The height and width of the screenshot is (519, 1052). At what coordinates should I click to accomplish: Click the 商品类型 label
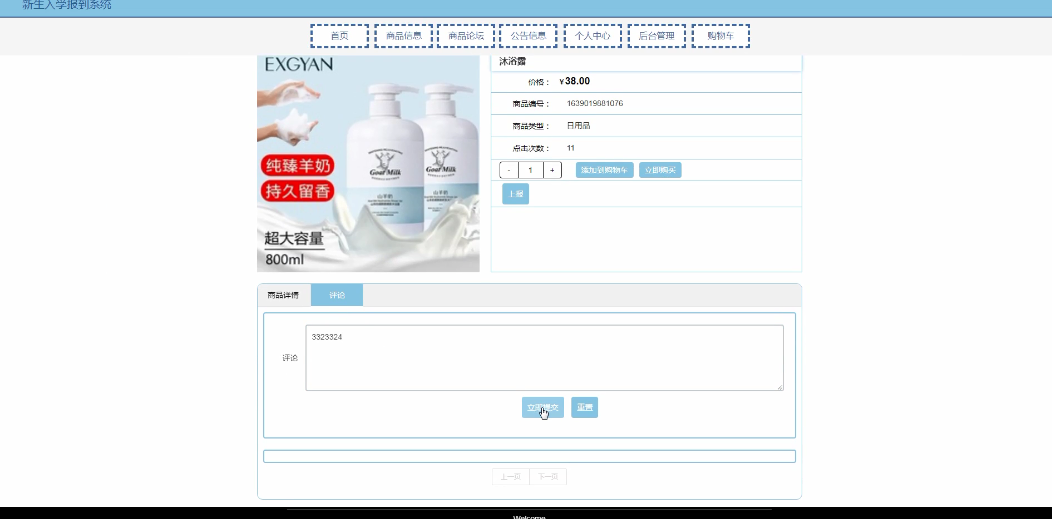(x=531, y=126)
